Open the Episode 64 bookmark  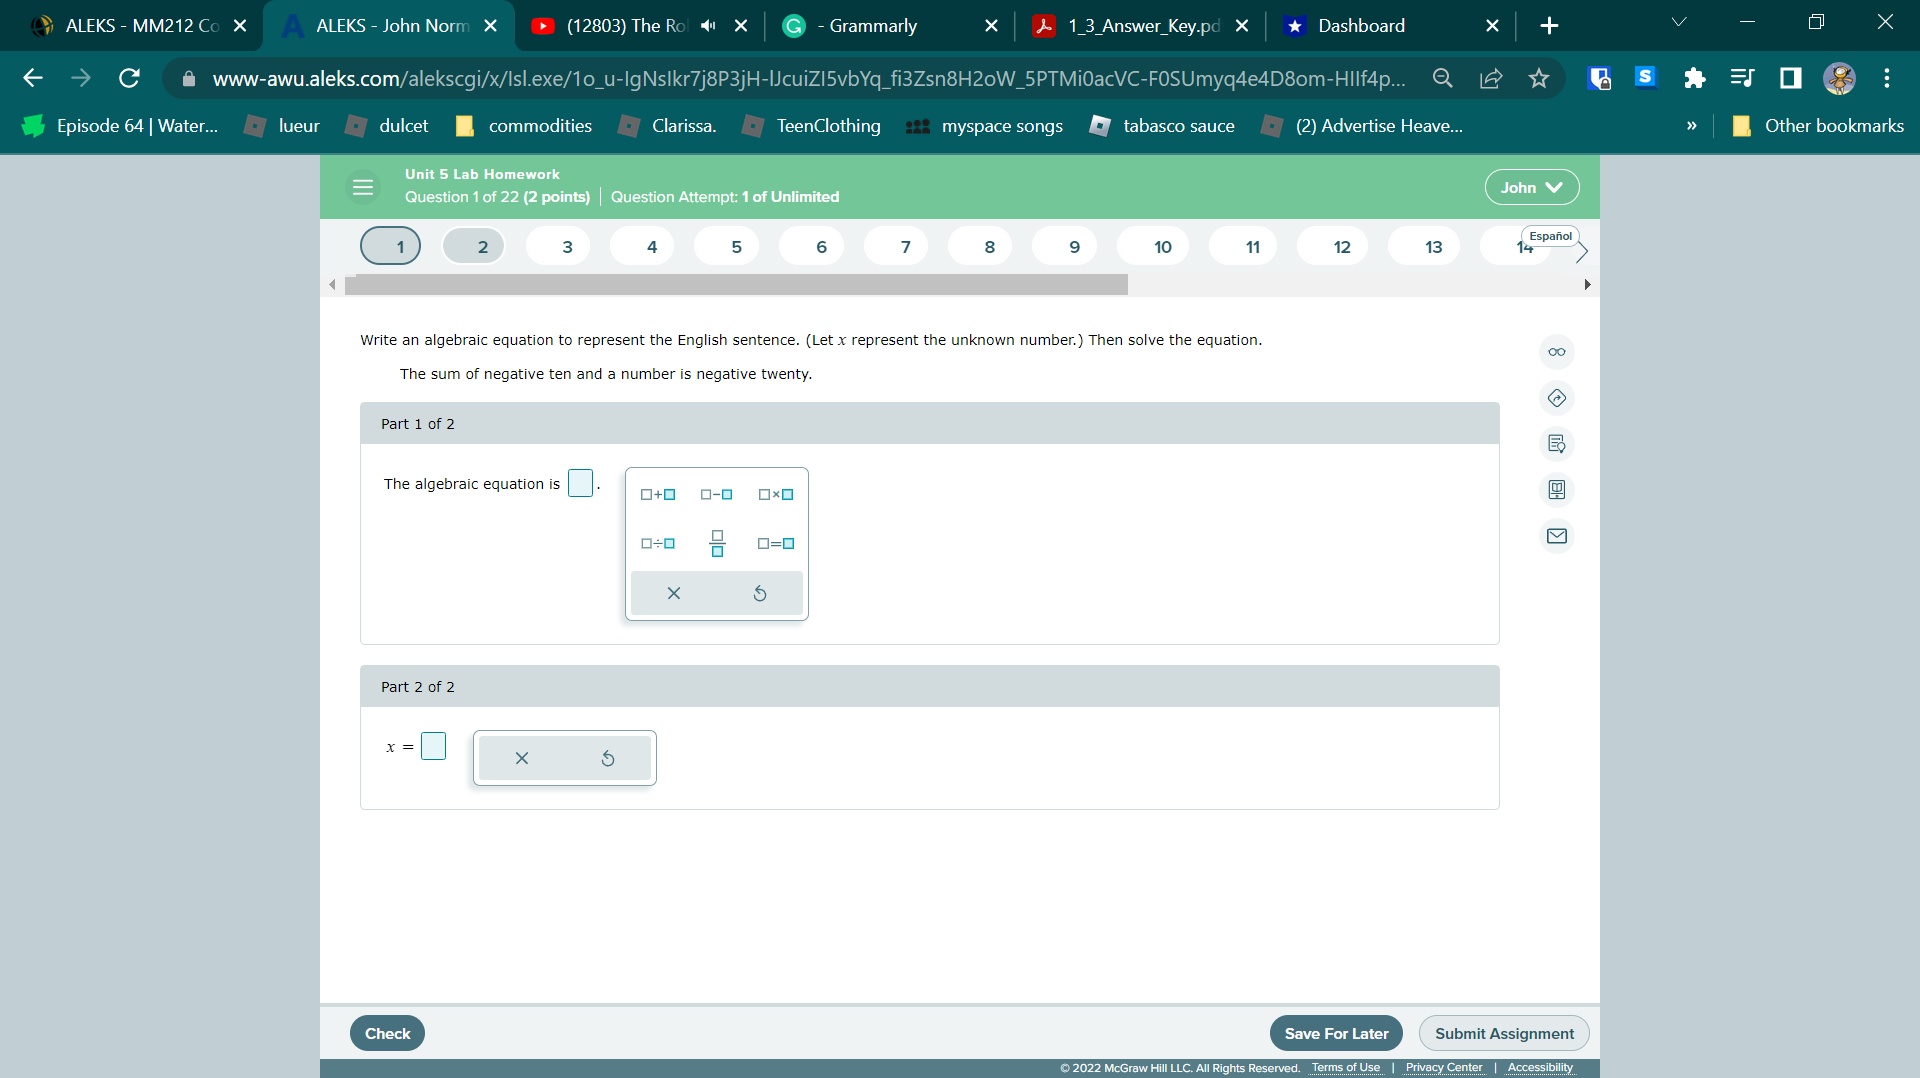pyautogui.click(x=120, y=126)
